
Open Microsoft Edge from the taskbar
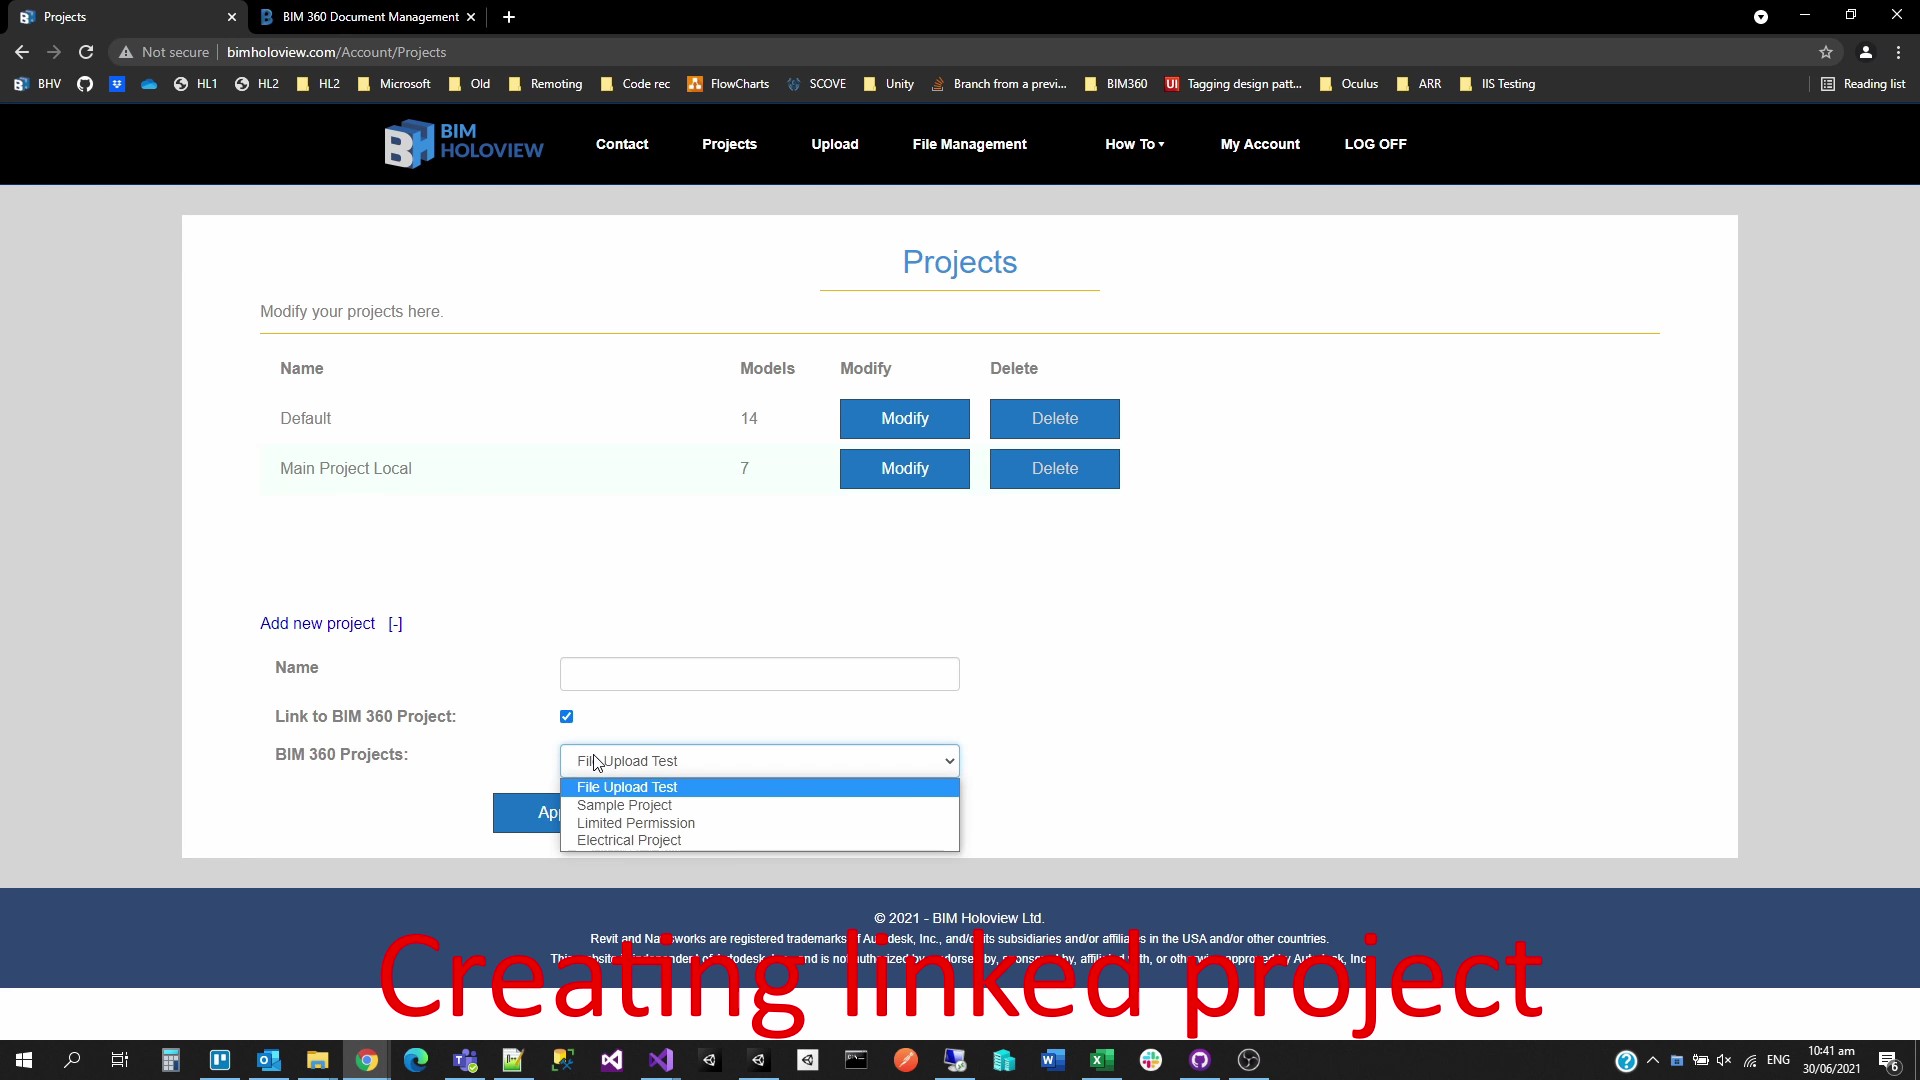pyautogui.click(x=416, y=1060)
